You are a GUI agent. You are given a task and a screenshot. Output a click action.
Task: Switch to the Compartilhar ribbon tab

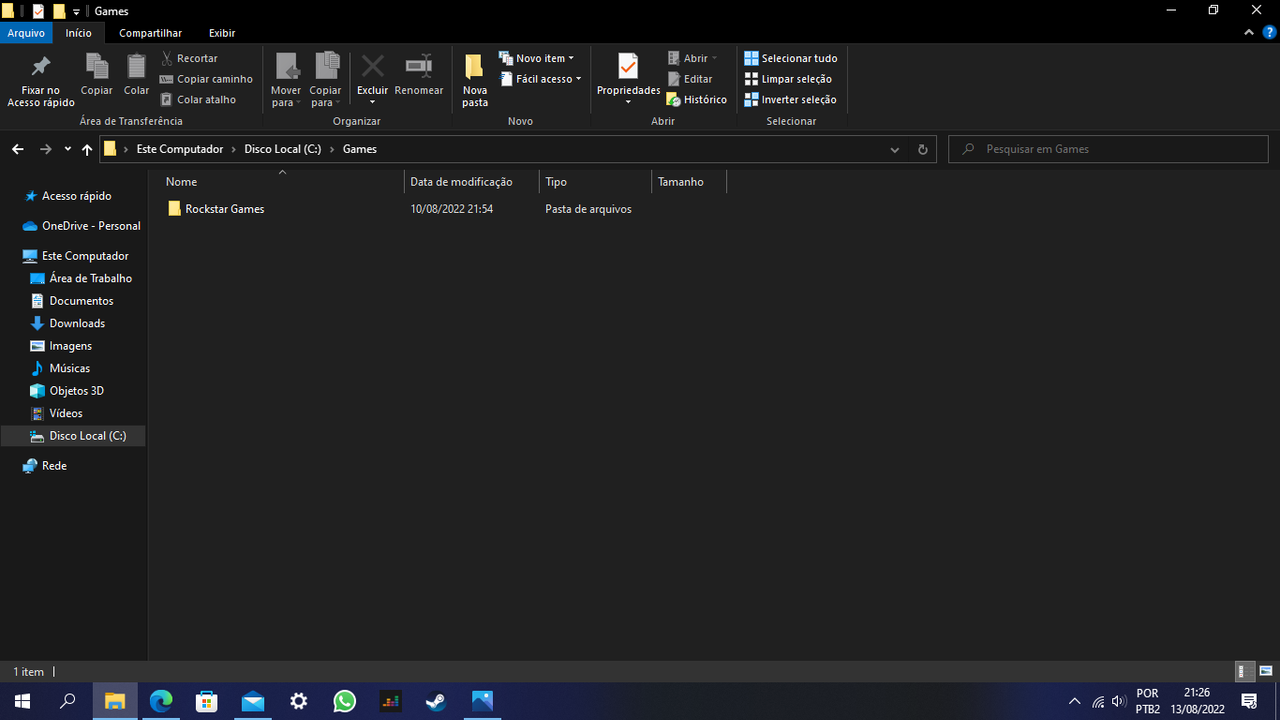point(150,33)
